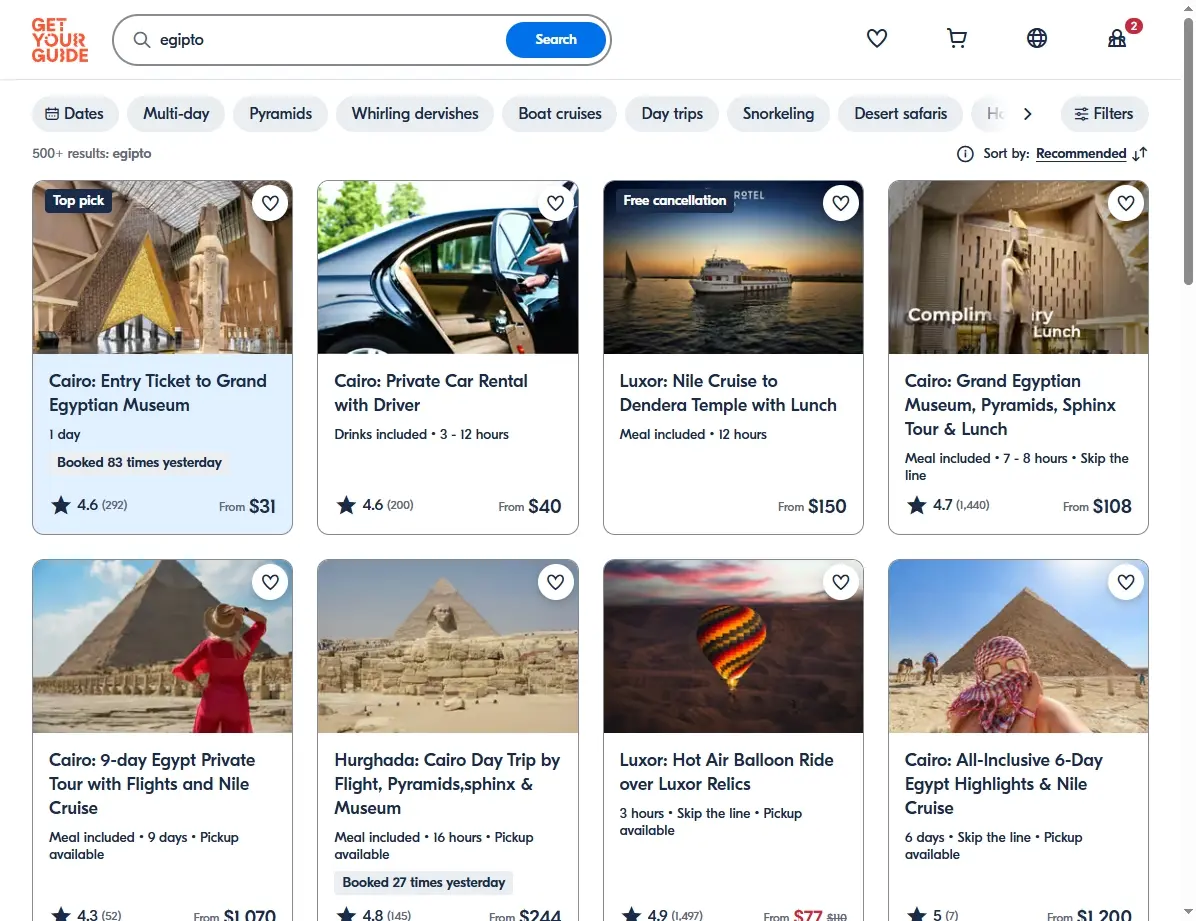Viewport: 1196px width, 921px height.
Task: Click Booked 27 times yesterday label
Action: [423, 883]
